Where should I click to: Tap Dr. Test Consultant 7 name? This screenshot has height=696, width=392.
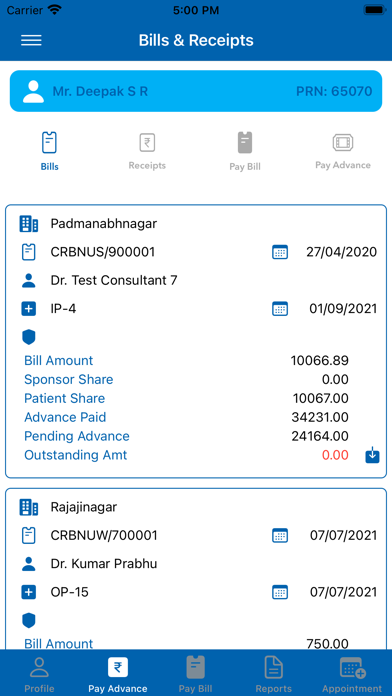tap(114, 281)
